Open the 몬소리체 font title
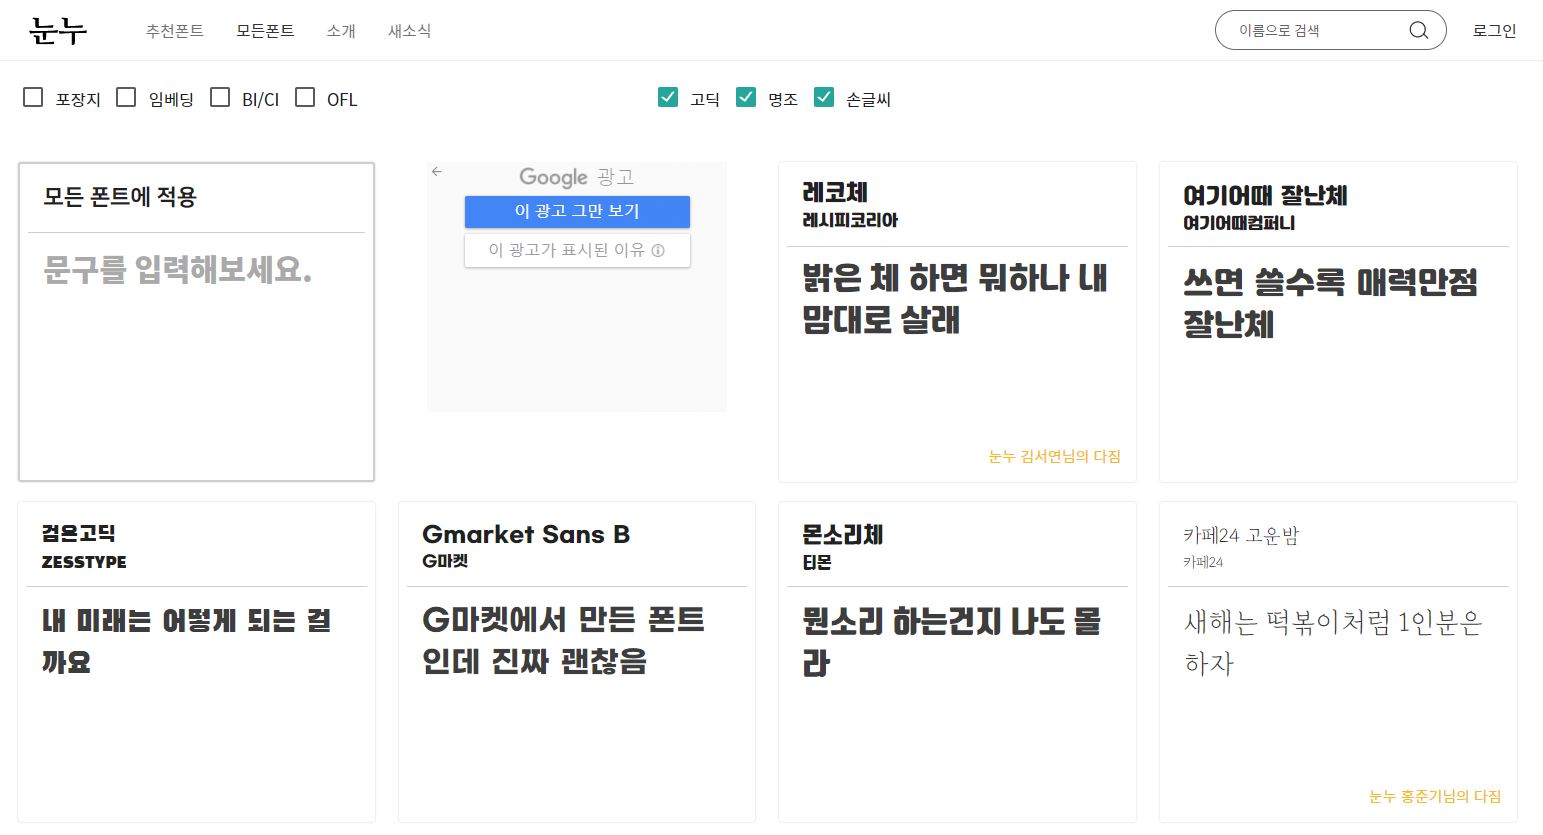The width and height of the screenshot is (1543, 835). point(843,534)
